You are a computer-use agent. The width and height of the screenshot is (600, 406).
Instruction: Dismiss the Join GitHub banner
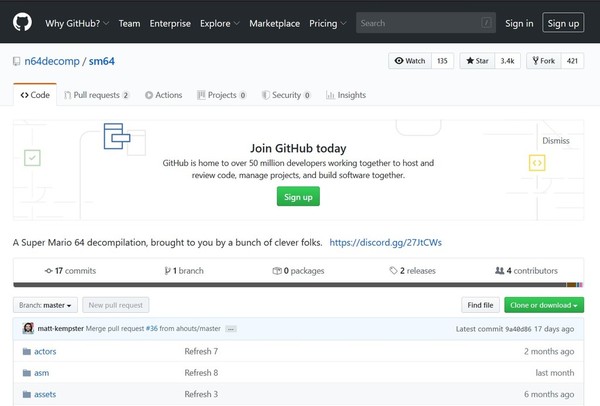click(555, 141)
